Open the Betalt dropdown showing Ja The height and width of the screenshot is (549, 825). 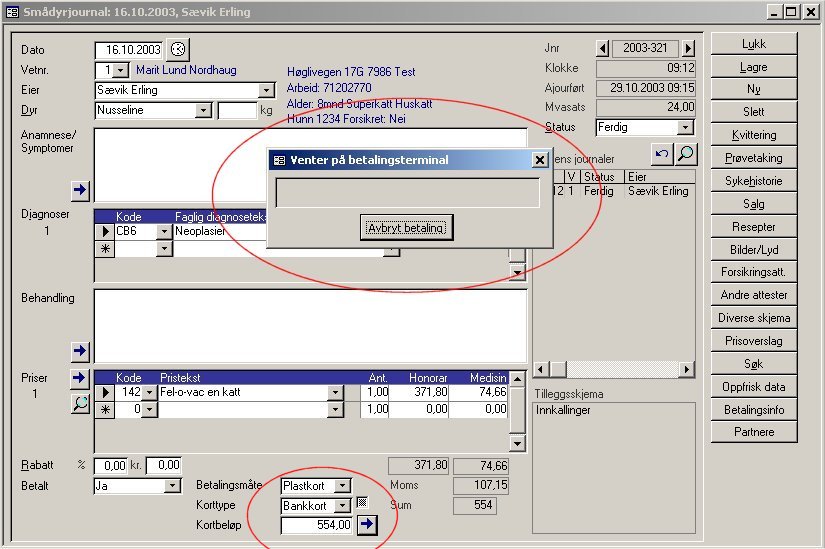pos(173,486)
